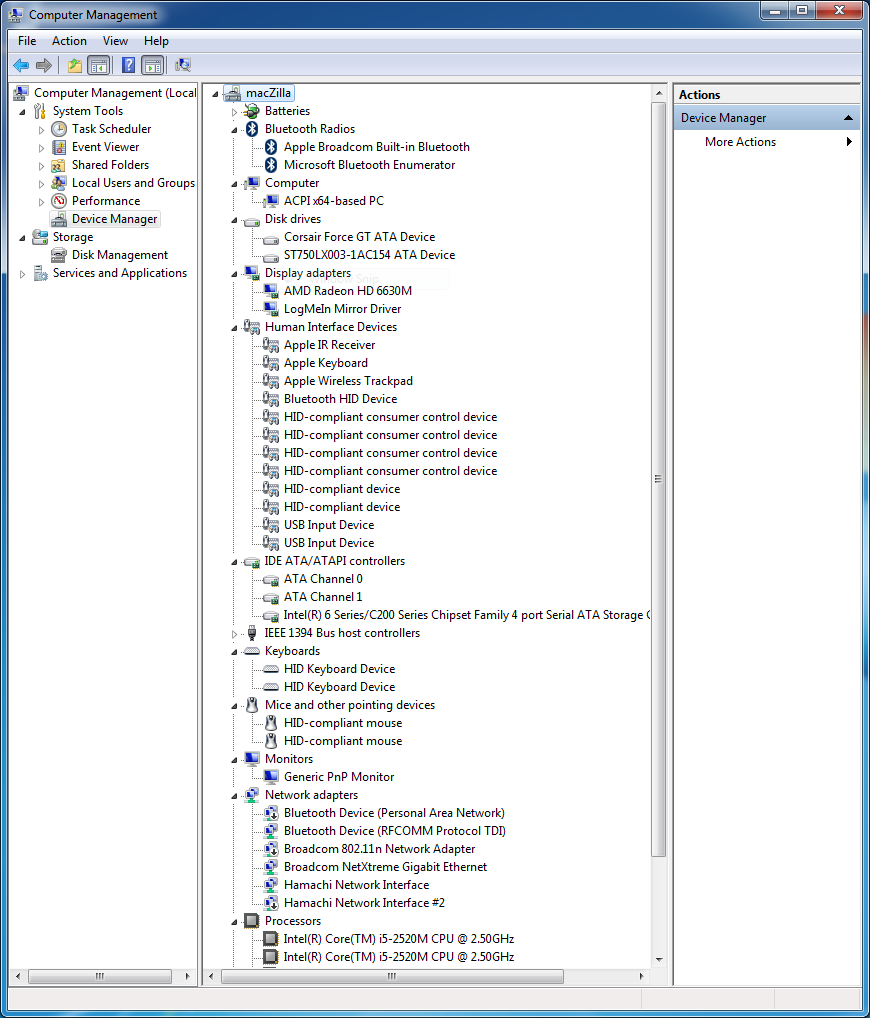The height and width of the screenshot is (1018, 870).
Task: Select Hamachi Network Interface #2
Action: click(364, 903)
